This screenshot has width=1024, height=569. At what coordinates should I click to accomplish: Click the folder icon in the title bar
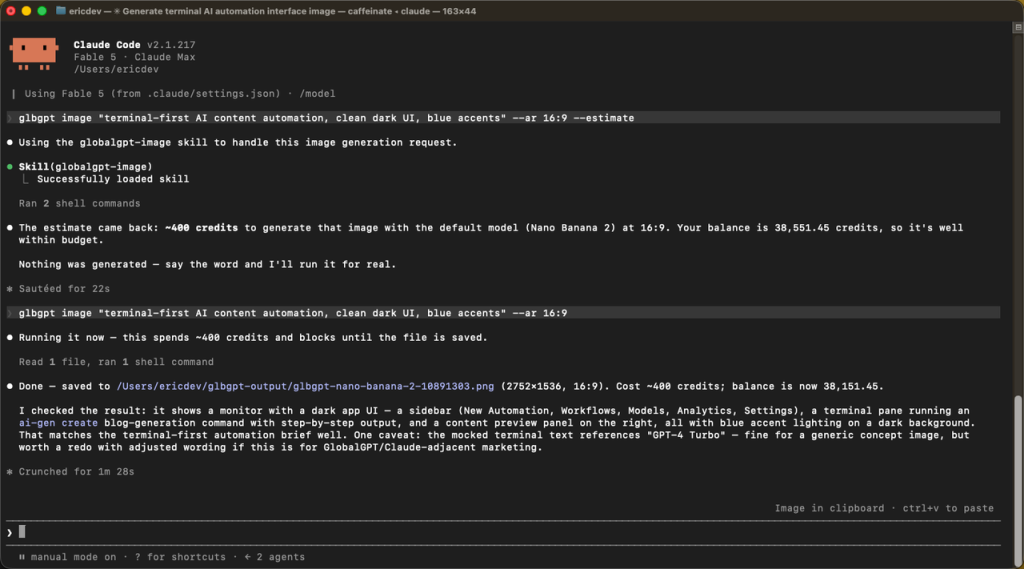click(61, 11)
